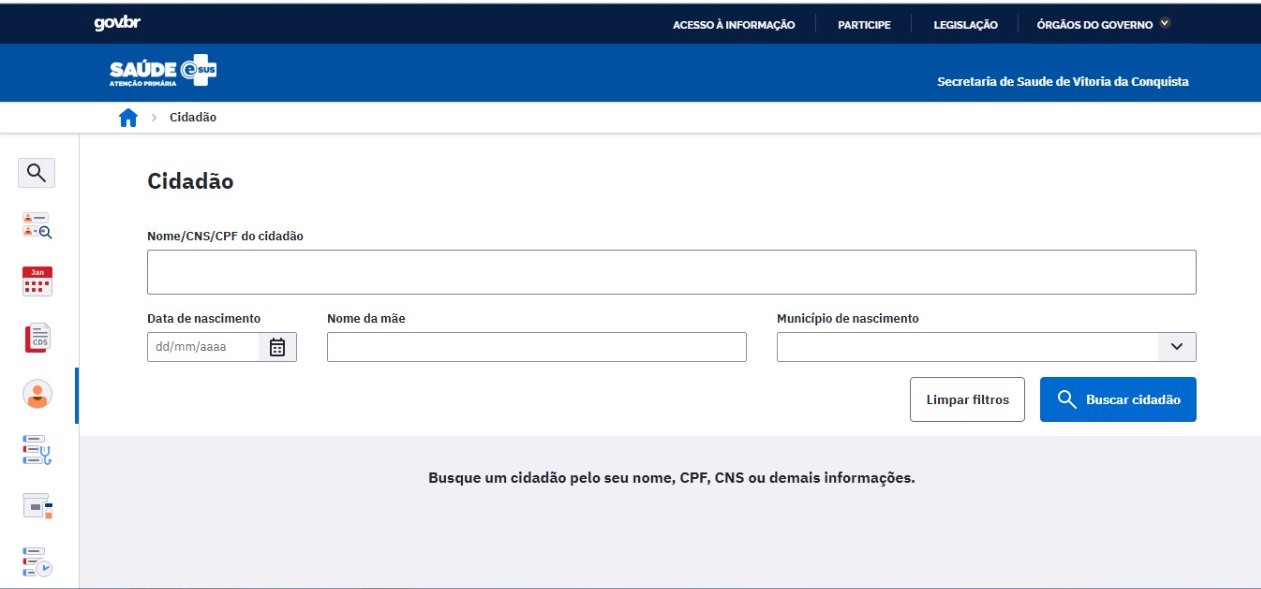Click the Buscar cidadão button
The image size is (1261, 589).
coord(1118,400)
